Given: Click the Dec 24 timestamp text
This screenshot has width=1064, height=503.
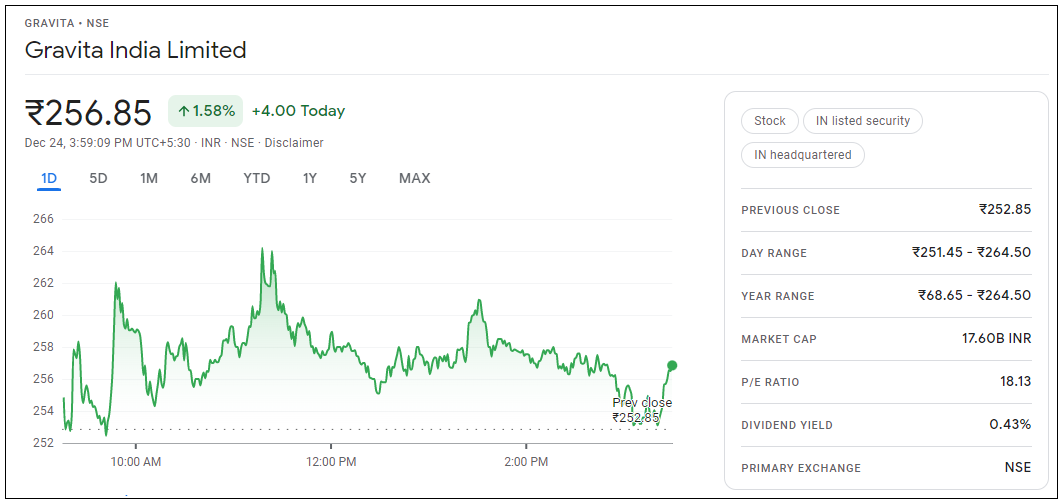Looking at the screenshot, I should pos(109,143).
